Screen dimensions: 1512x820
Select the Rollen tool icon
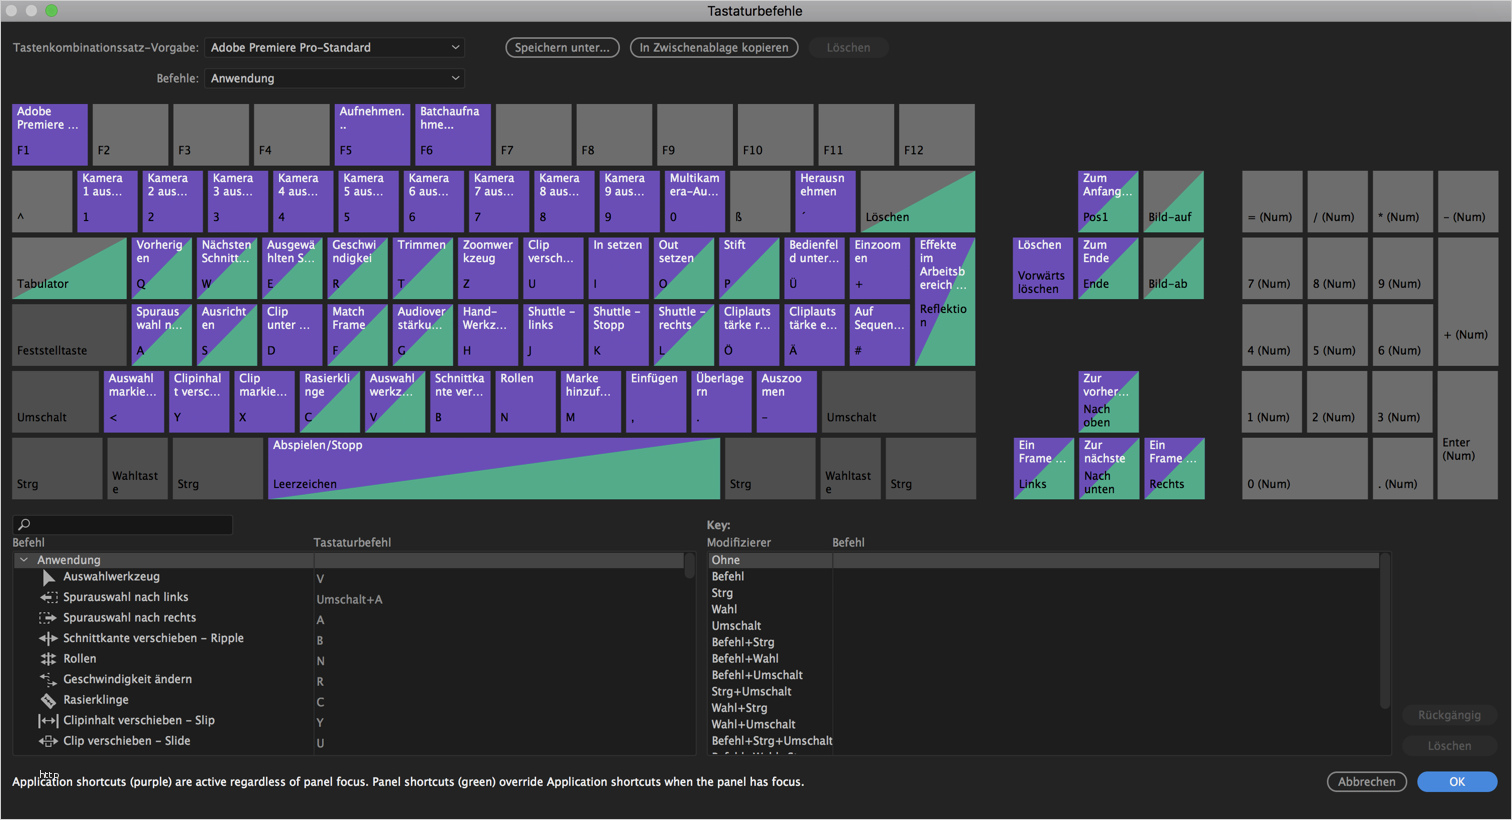(48, 659)
